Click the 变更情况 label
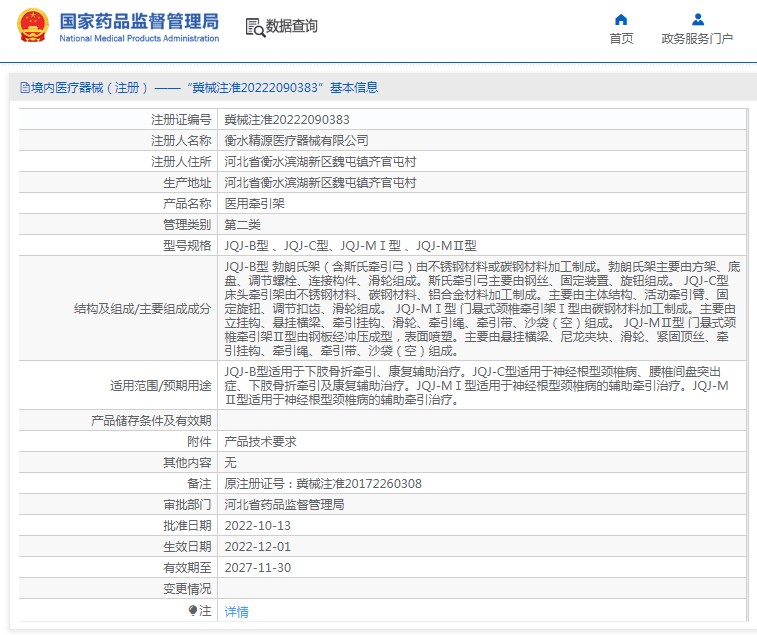The image size is (757, 635). click(187, 589)
